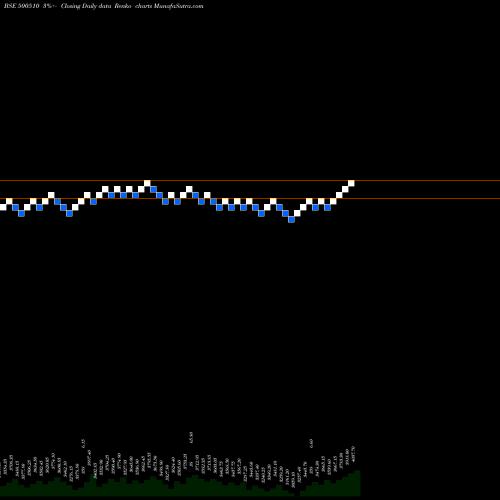This screenshot has height=500, width=500.
Task: Select the lowest blue Renko brick on chart
Action: tap(291, 219)
